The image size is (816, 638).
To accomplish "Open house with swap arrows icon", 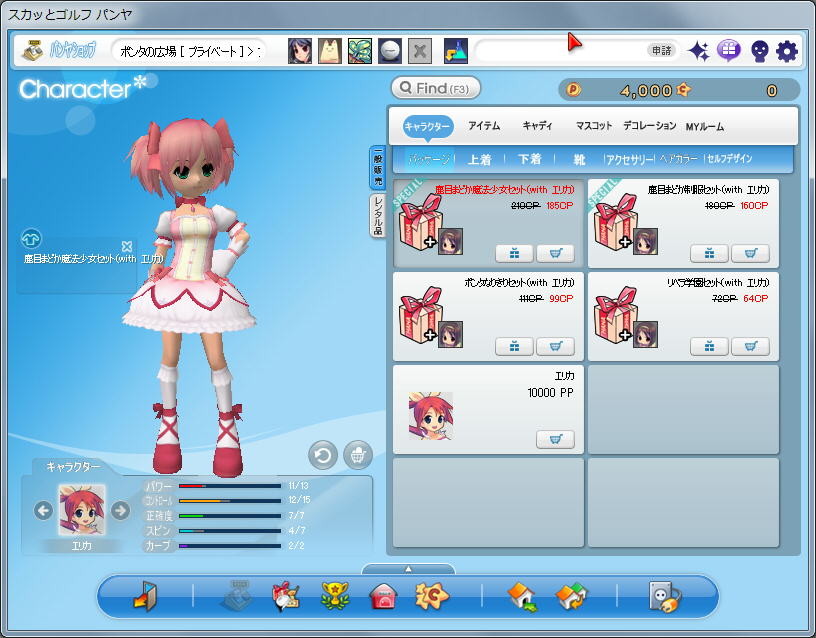I will point(571,596).
